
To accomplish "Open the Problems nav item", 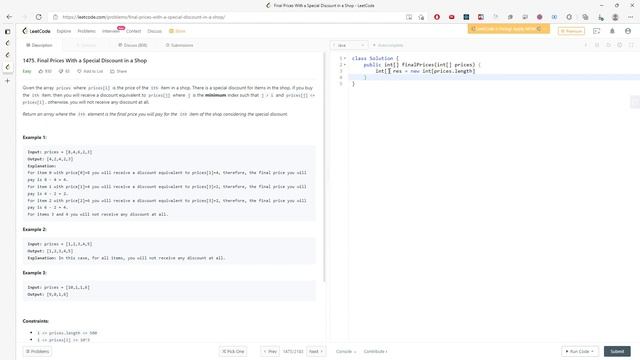I will 87,31.
